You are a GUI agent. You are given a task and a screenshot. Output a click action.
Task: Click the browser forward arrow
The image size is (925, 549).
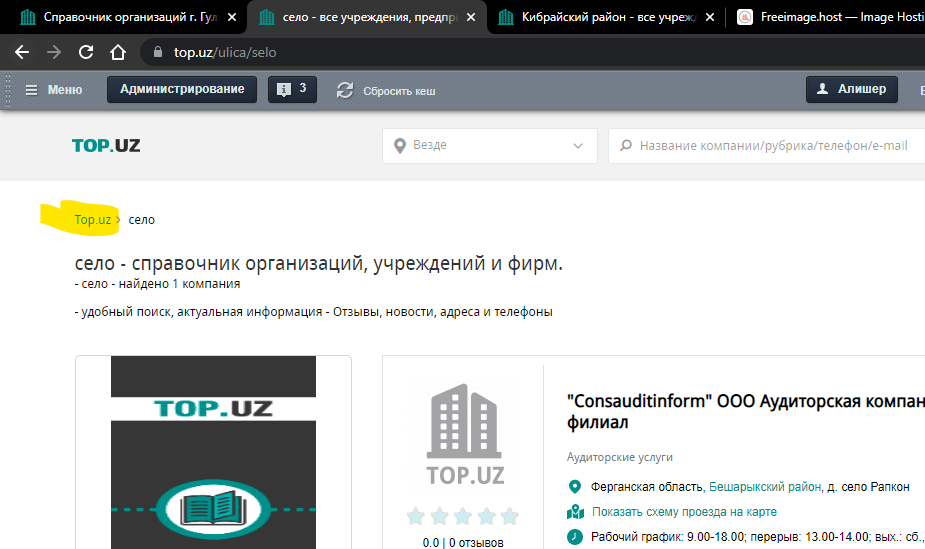[x=54, y=52]
